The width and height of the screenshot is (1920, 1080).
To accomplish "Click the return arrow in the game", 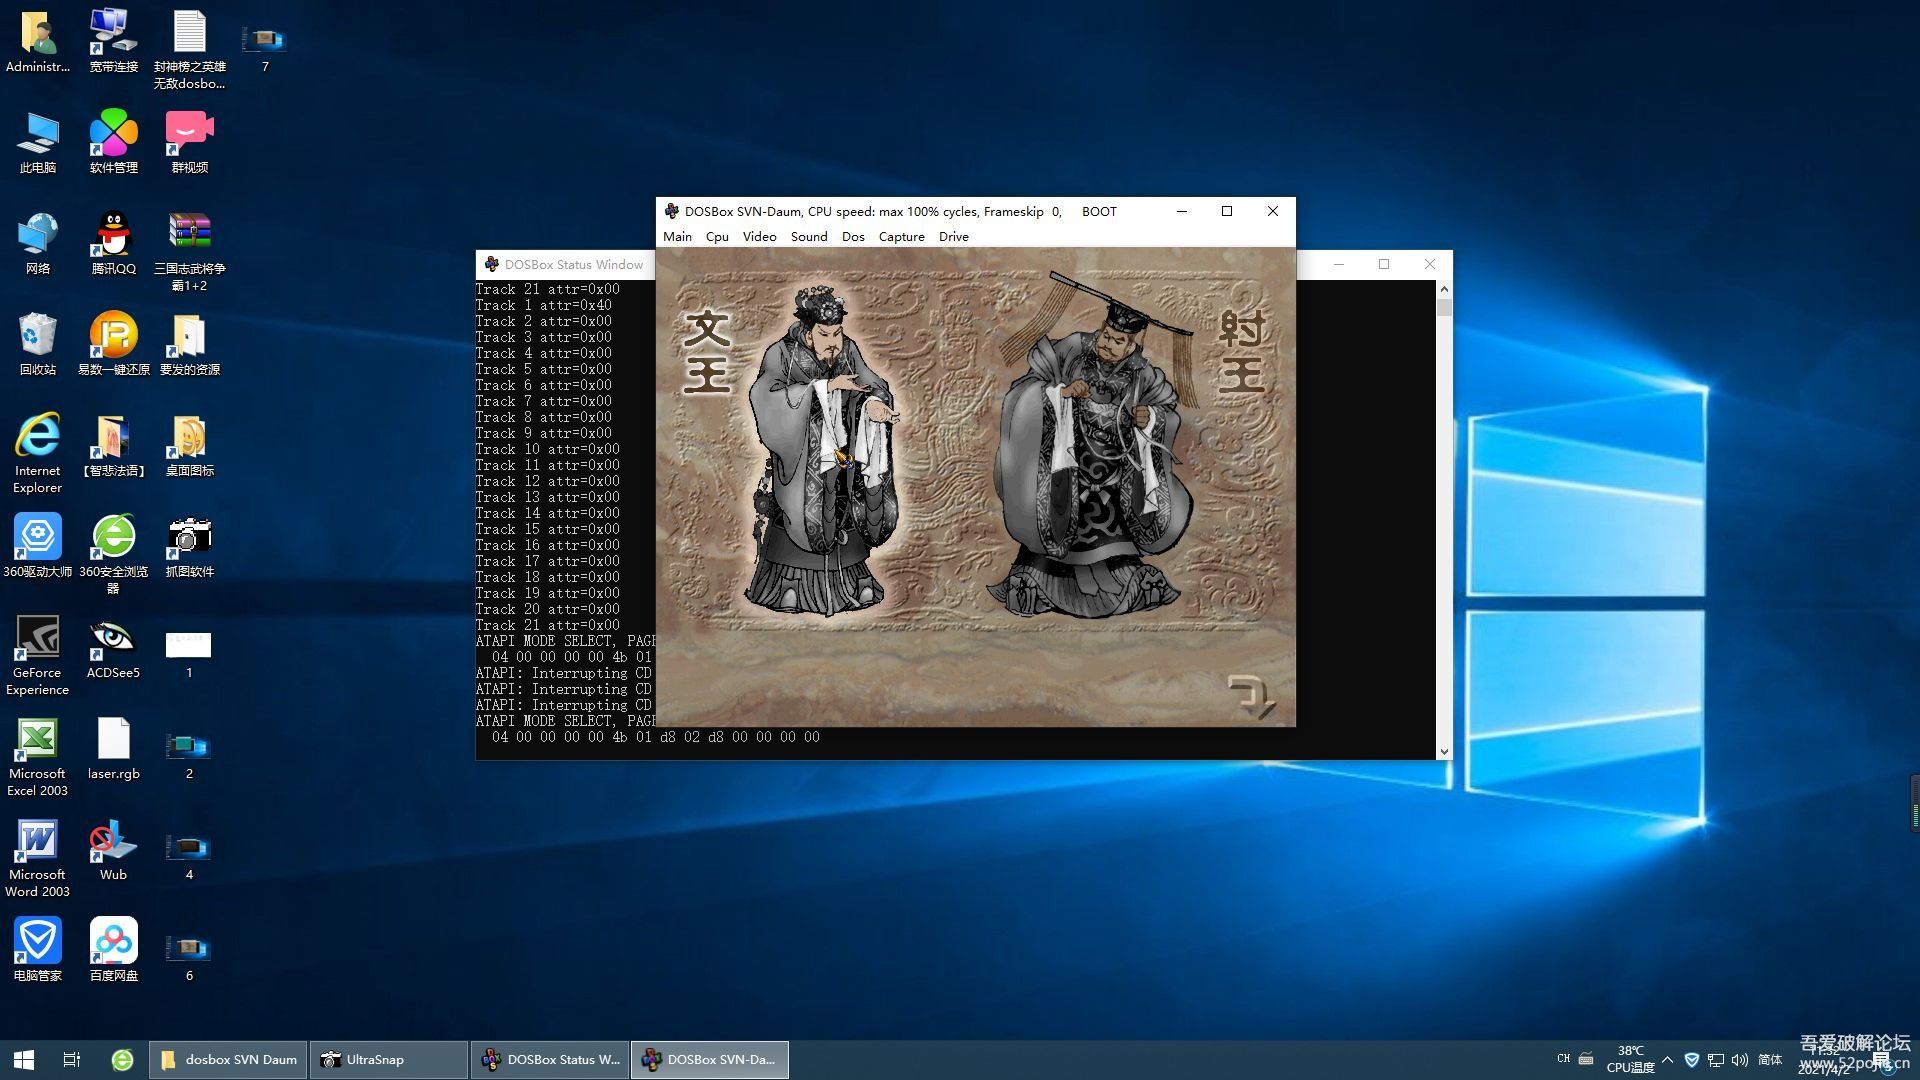I will [1251, 696].
